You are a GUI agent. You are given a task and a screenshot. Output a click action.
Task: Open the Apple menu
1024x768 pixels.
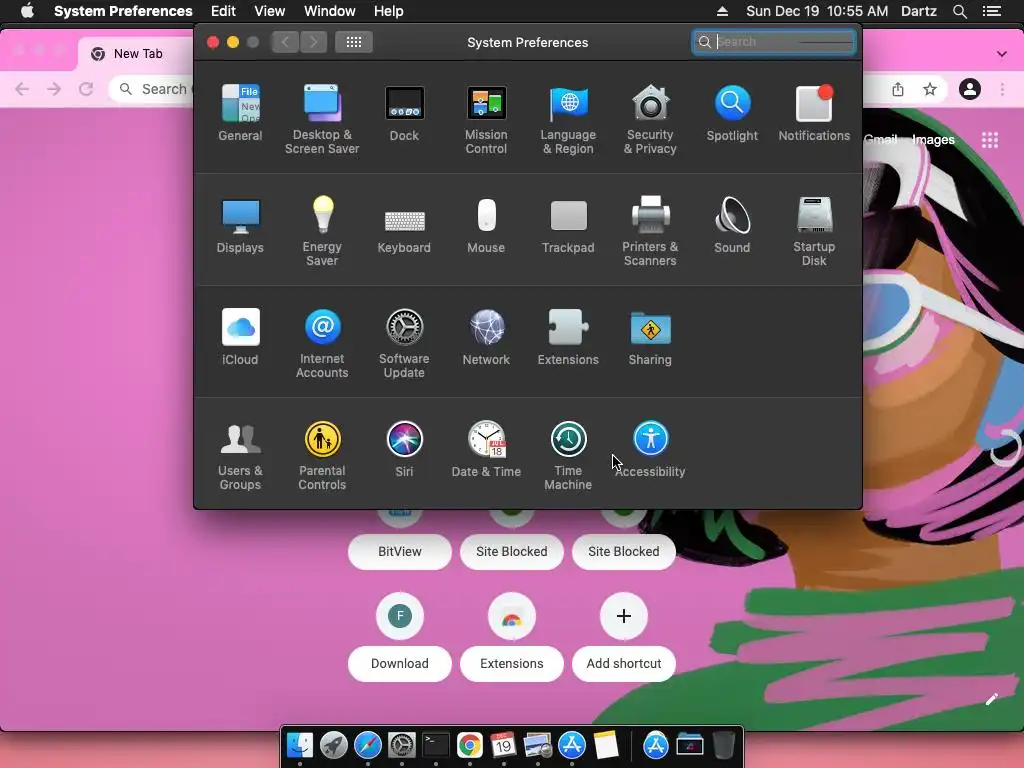click(x=27, y=11)
